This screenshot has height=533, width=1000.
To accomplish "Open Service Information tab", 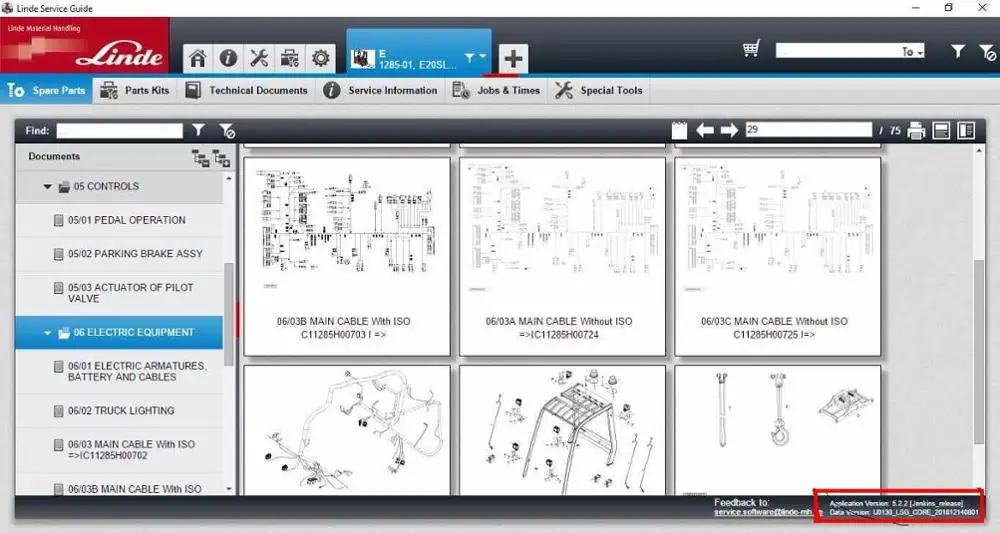I will click(x=381, y=91).
